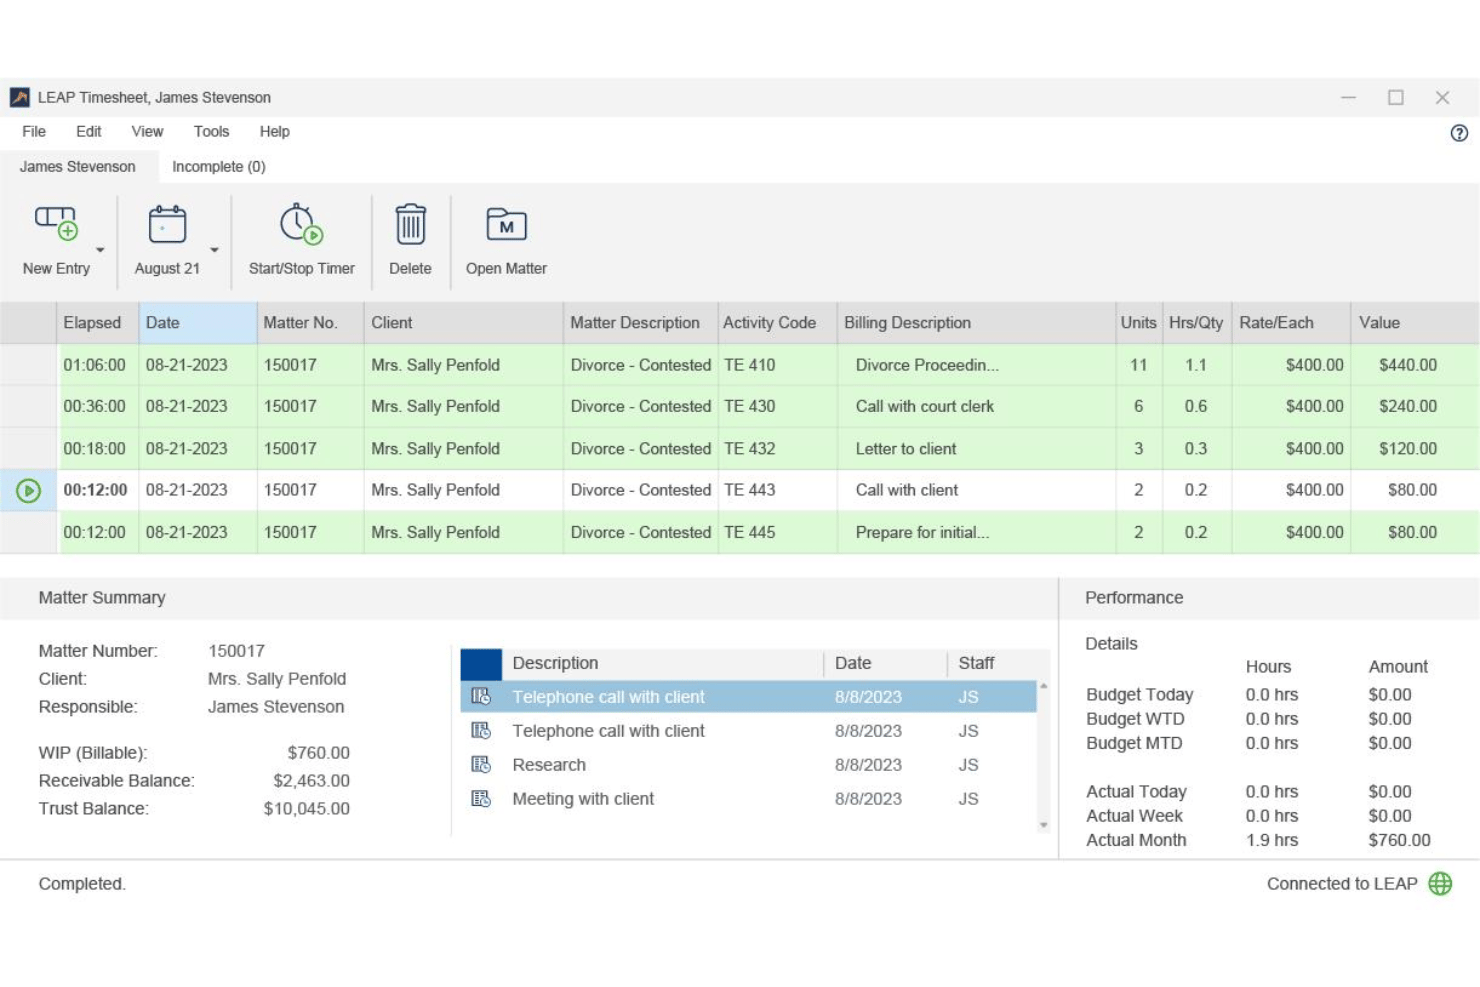1480x987 pixels.
Task: Click the blue corner header cell in summary list
Action: [x=481, y=664]
